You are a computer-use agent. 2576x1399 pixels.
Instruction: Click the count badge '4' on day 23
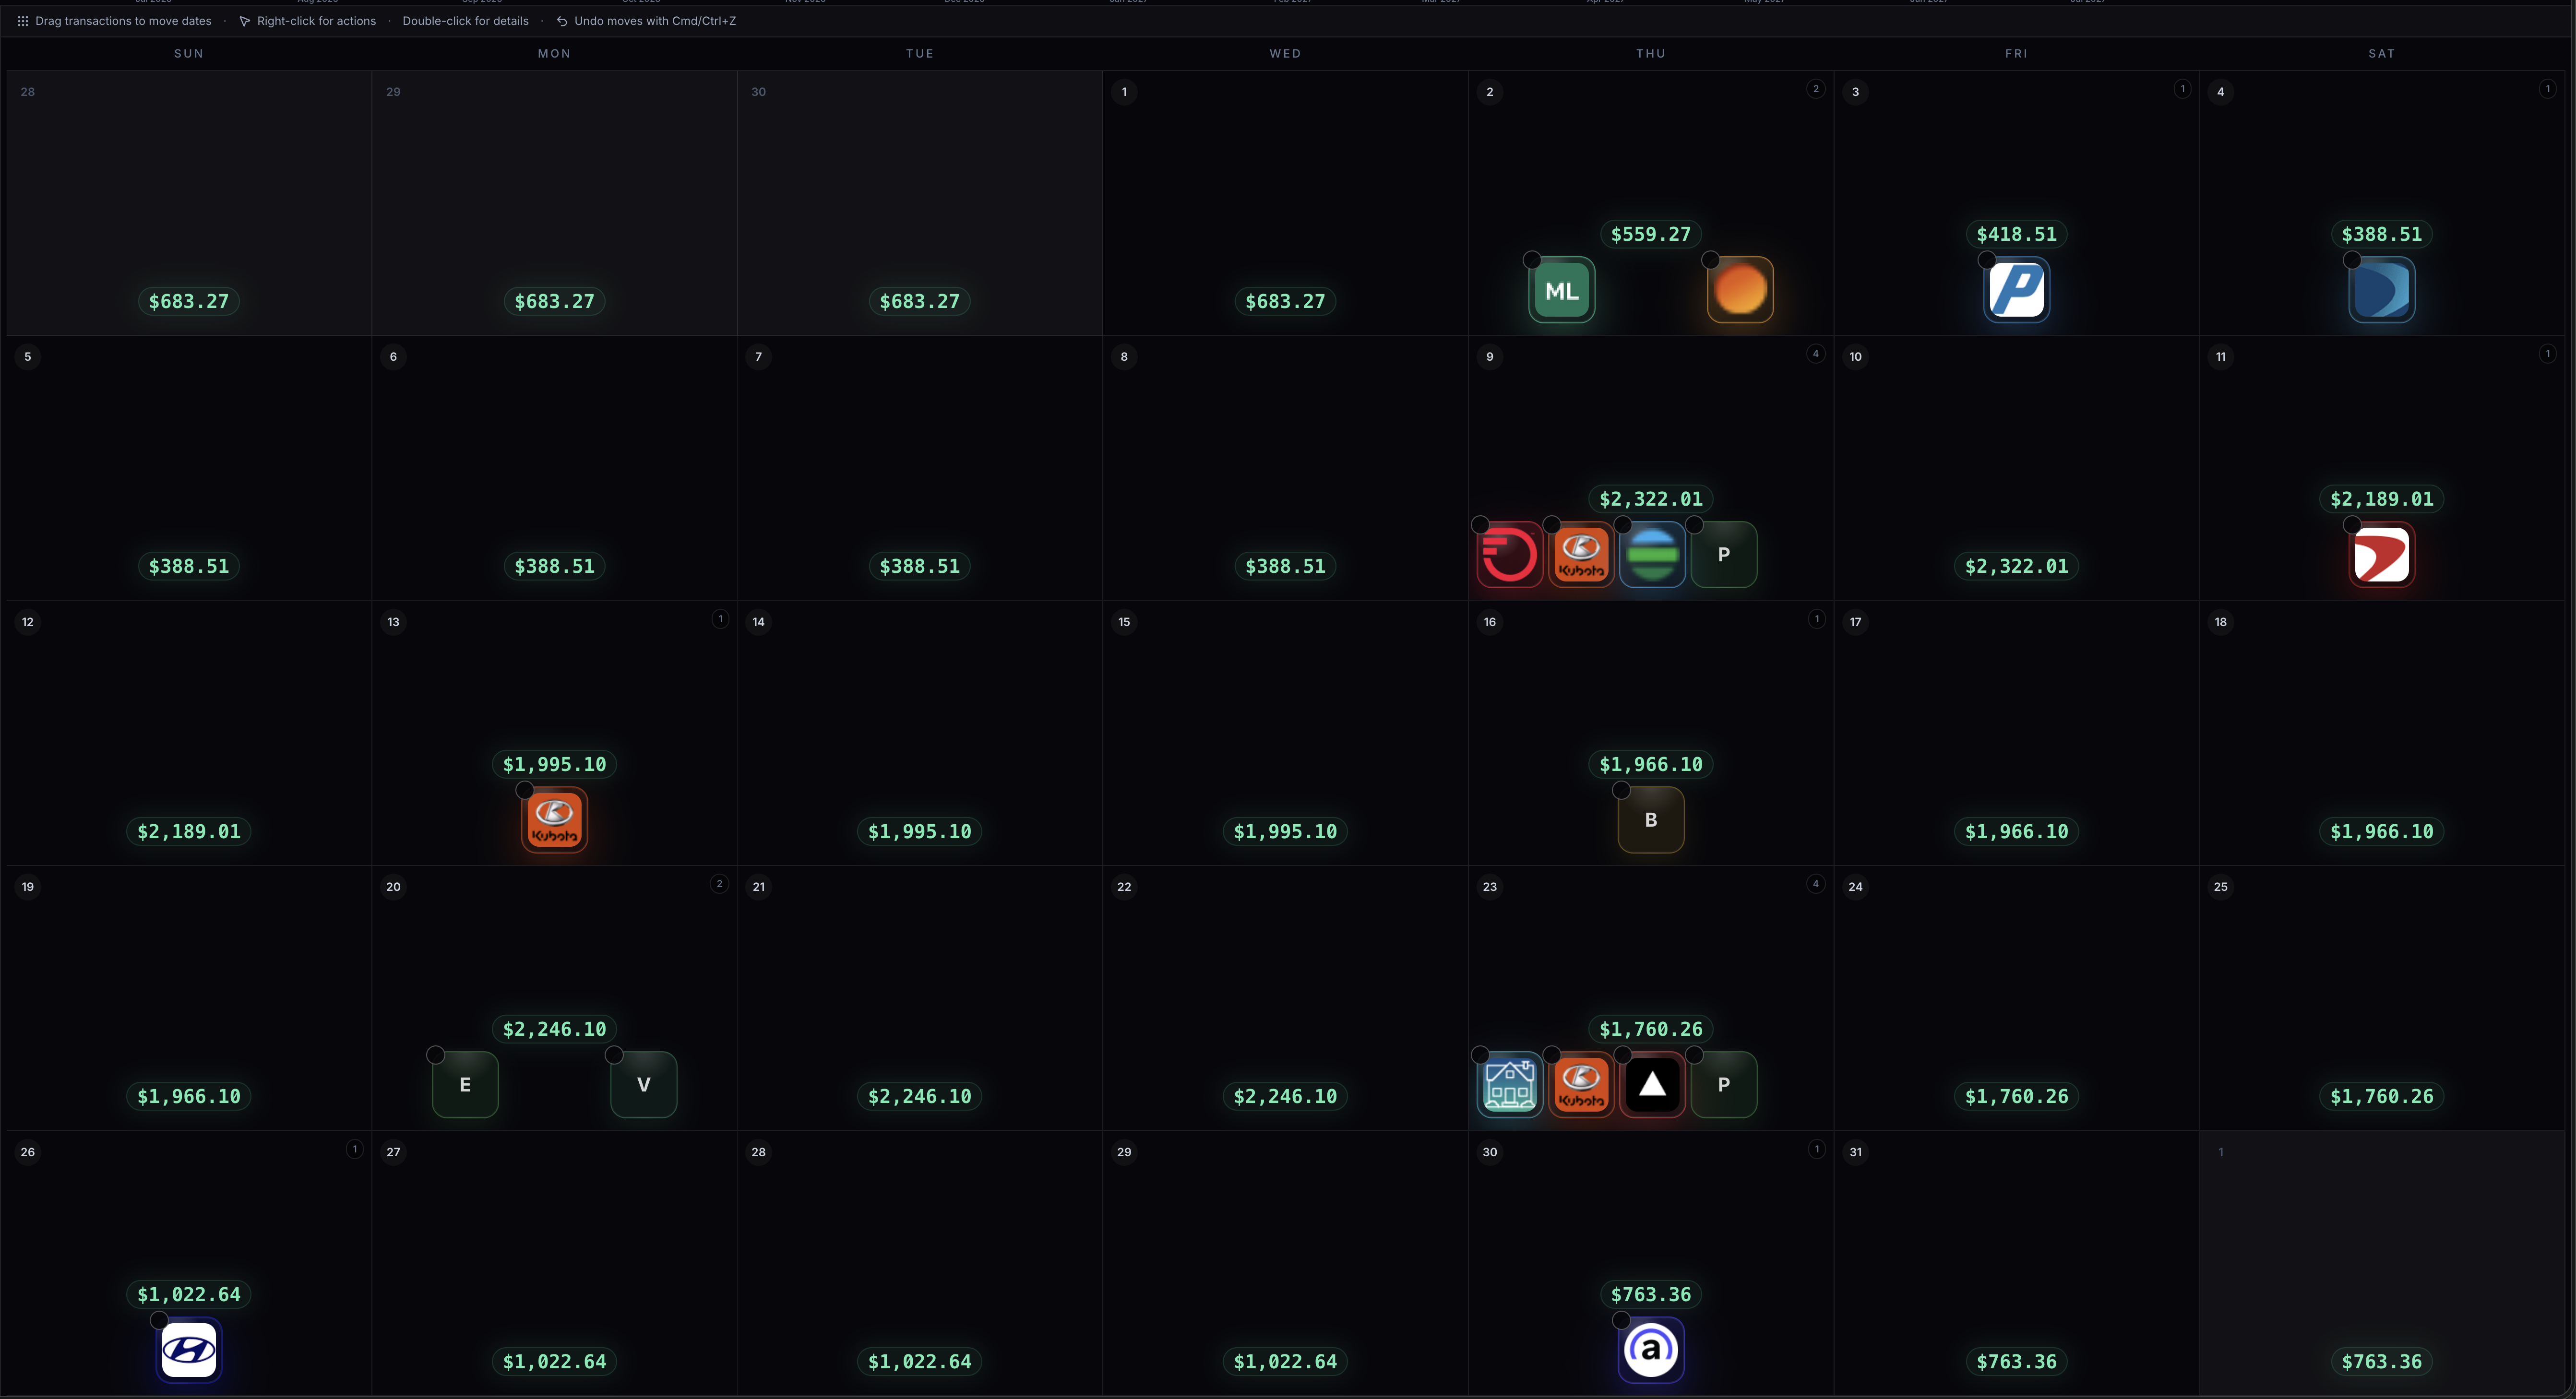click(1816, 884)
